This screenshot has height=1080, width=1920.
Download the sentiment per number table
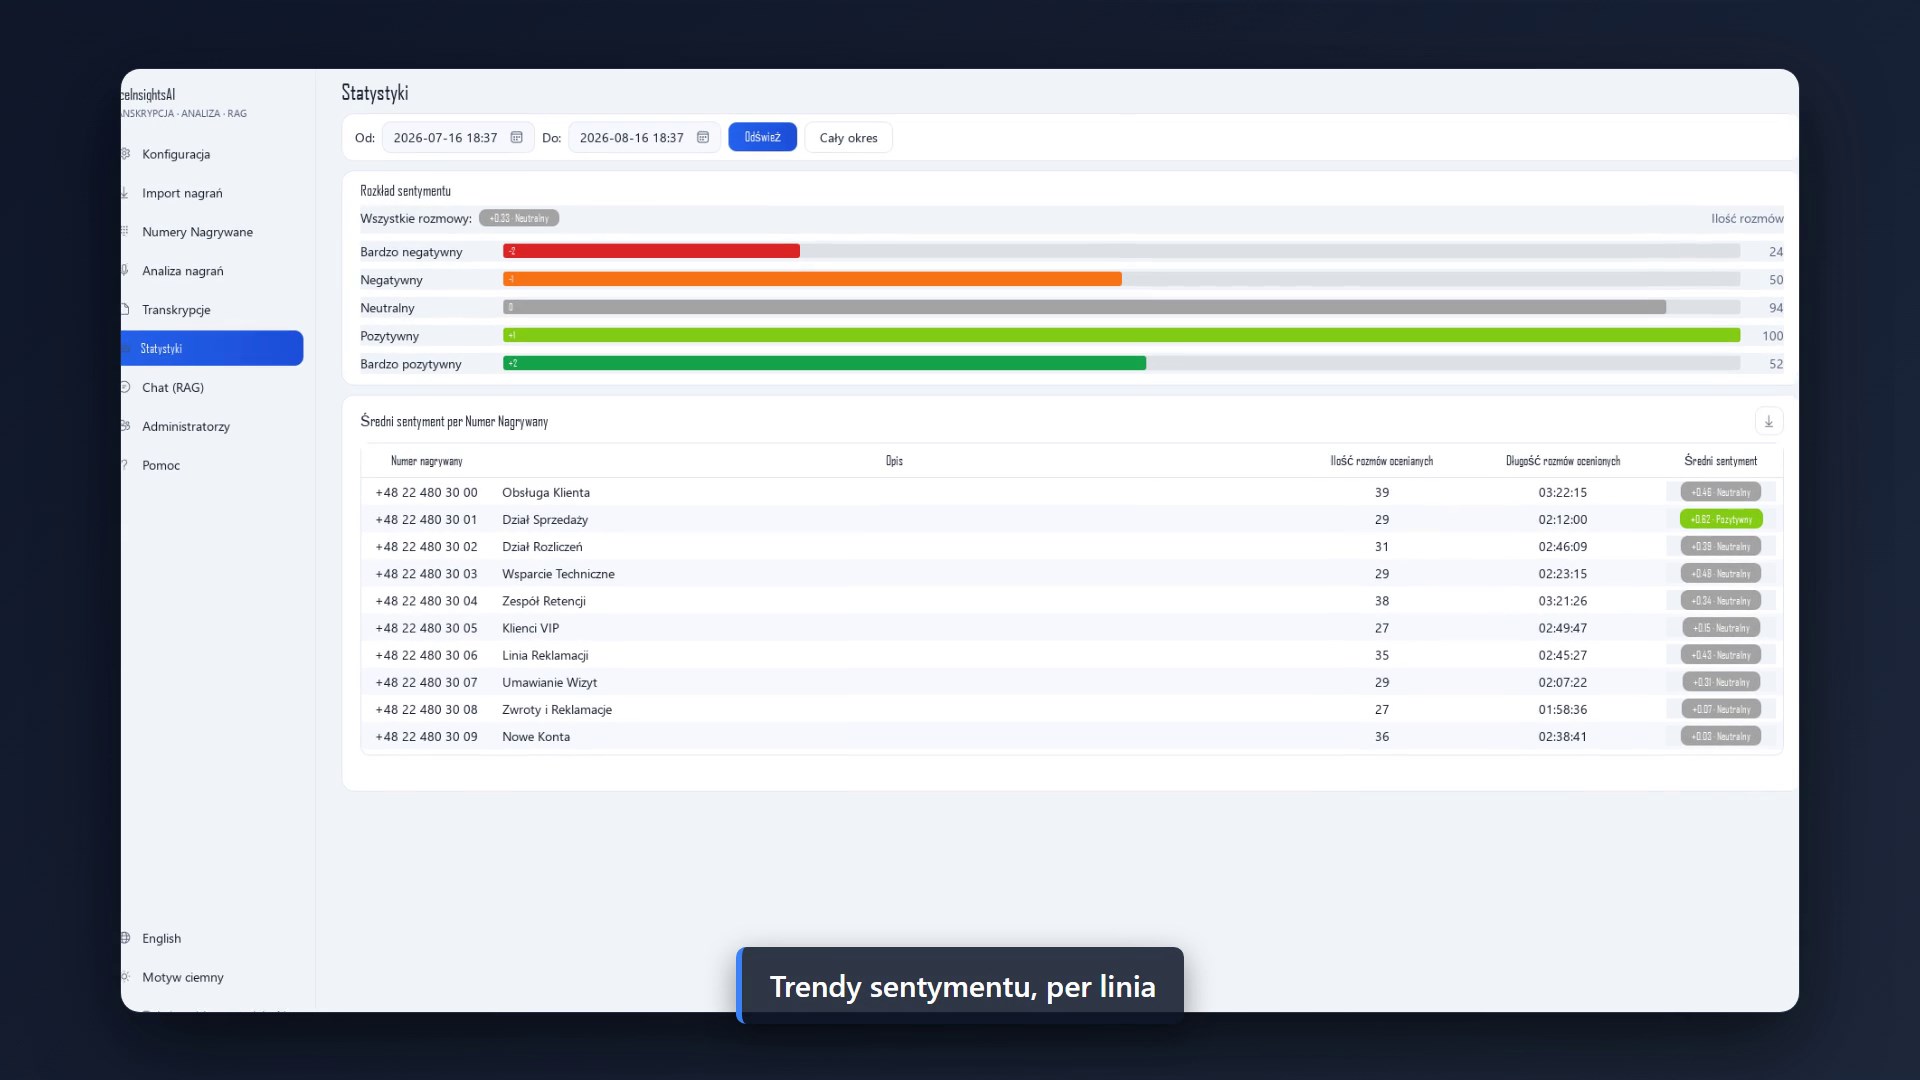point(1768,421)
